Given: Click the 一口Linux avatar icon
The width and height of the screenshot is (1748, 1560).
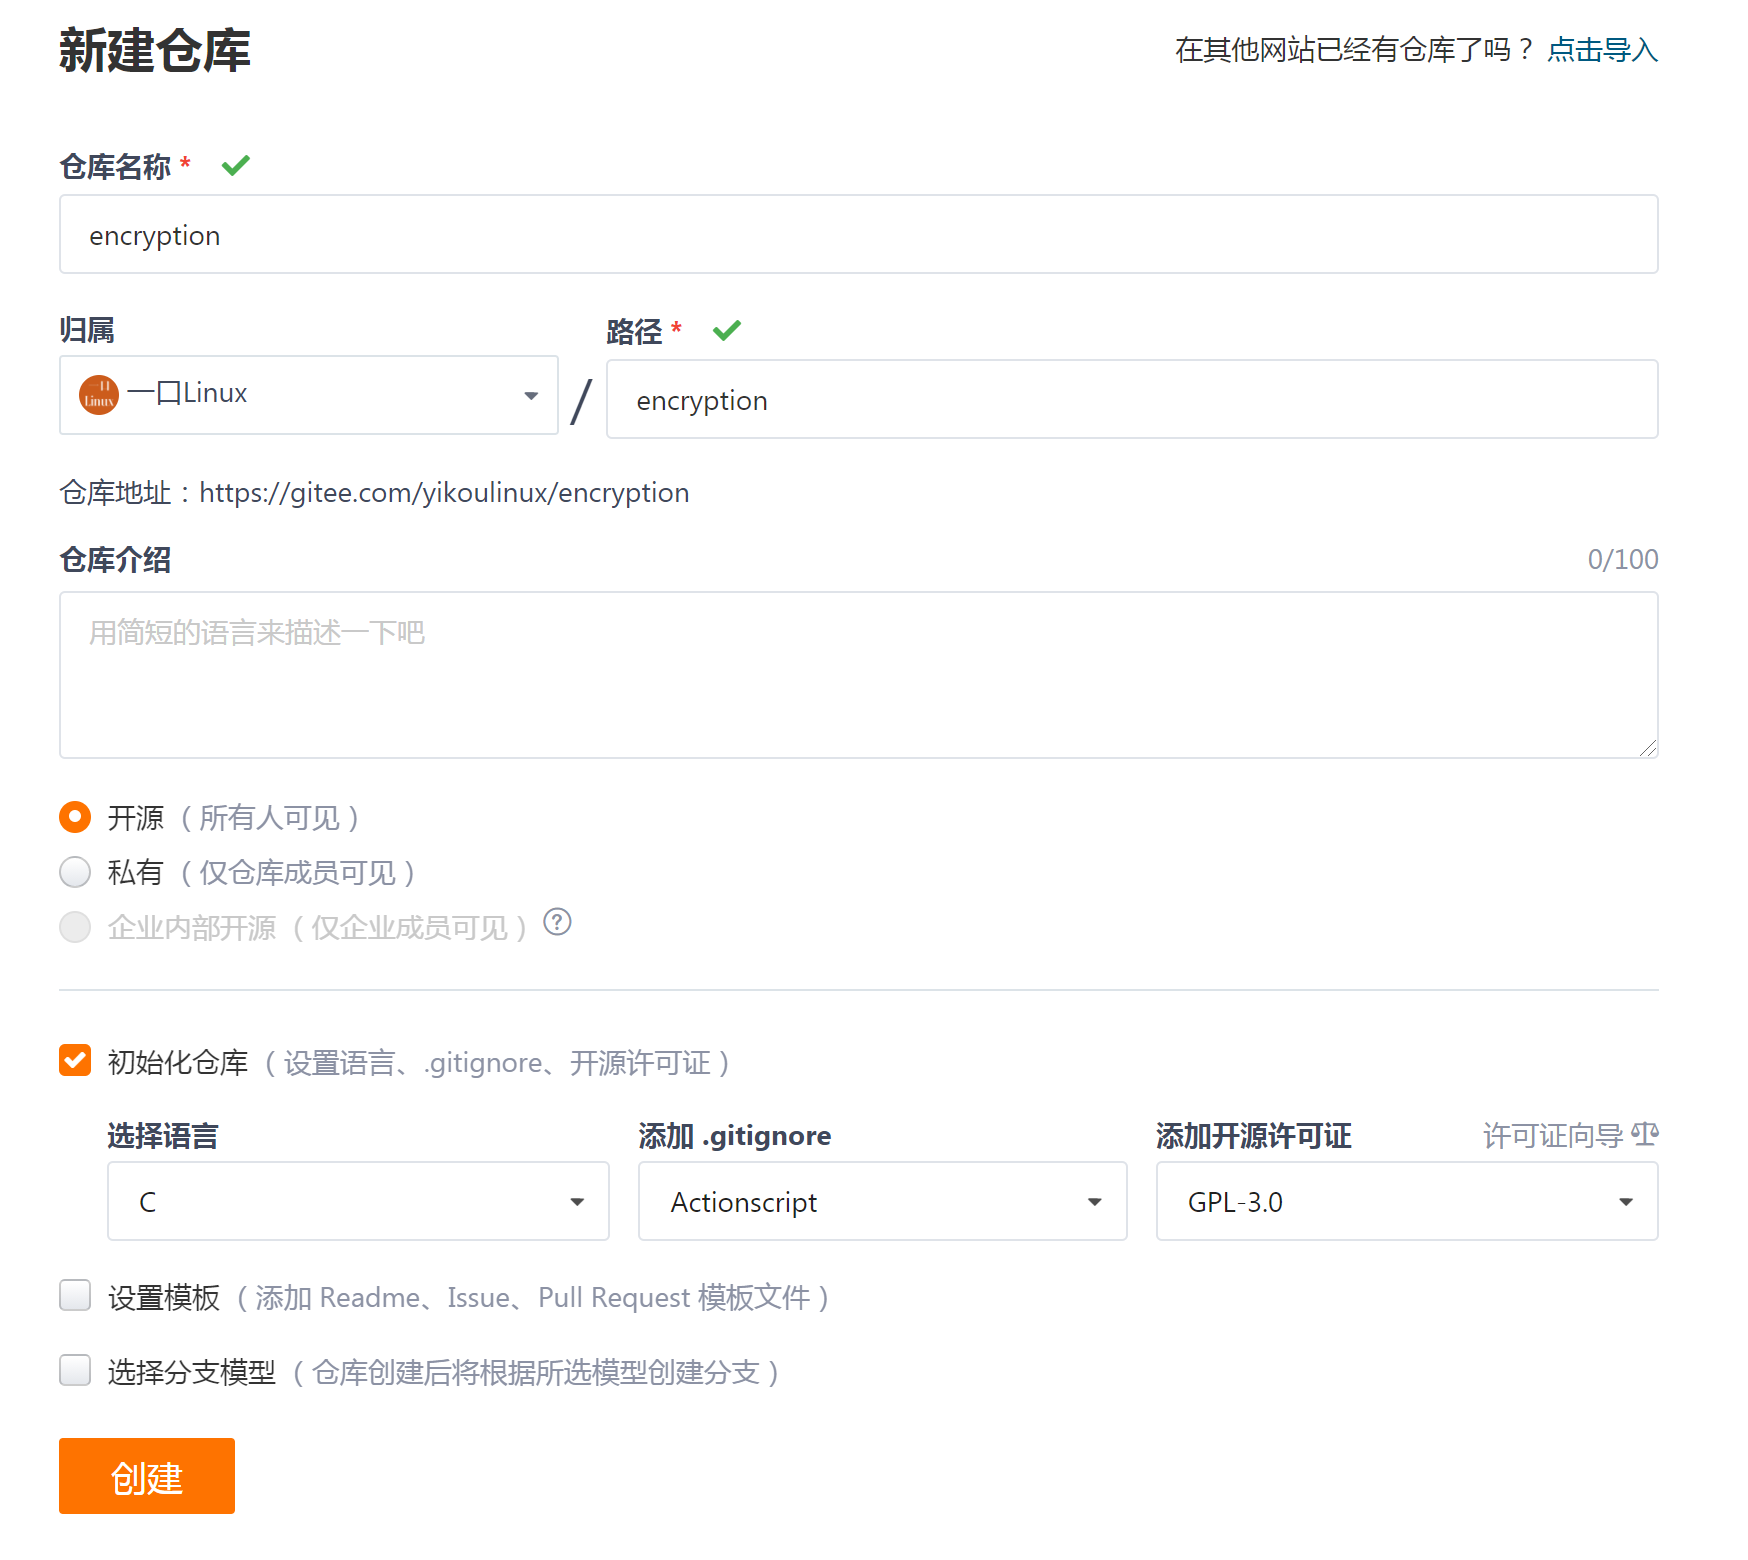Looking at the screenshot, I should pyautogui.click(x=99, y=395).
